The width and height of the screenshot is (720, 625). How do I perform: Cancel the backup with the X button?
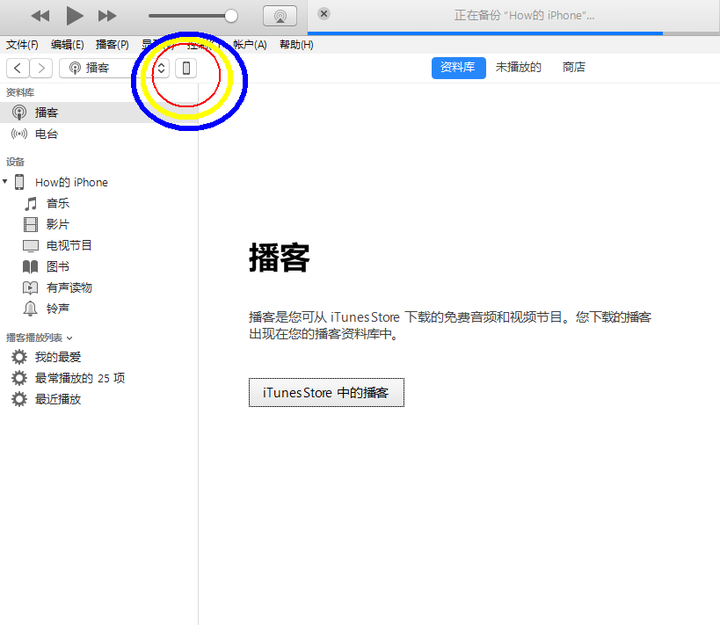(x=324, y=14)
